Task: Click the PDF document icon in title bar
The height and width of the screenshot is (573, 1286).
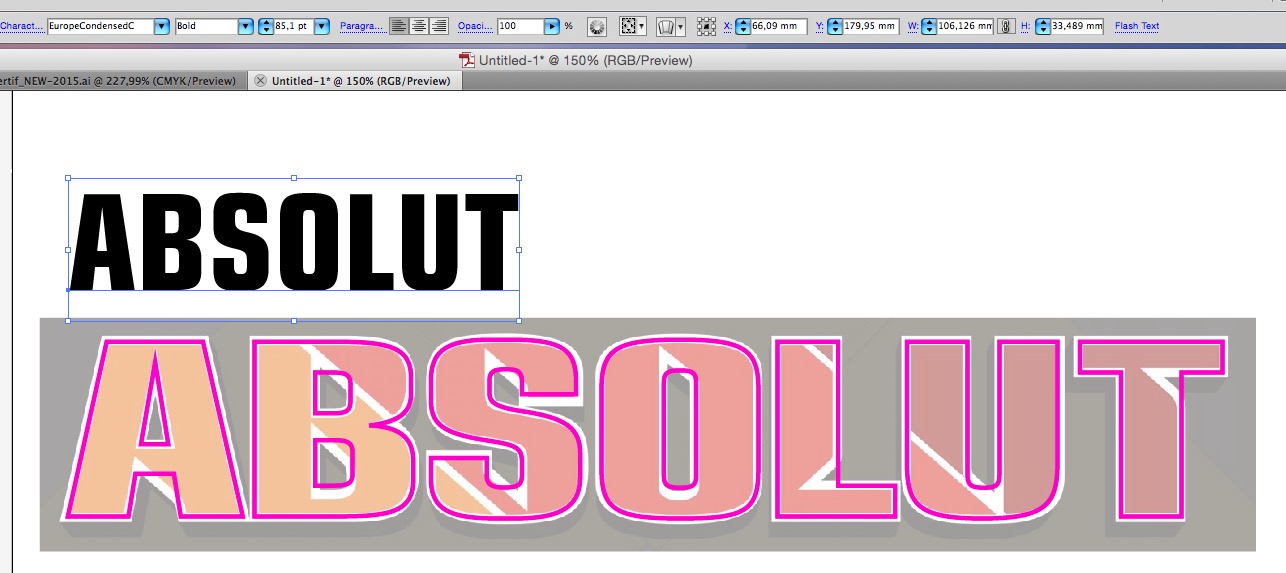Action: (466, 60)
